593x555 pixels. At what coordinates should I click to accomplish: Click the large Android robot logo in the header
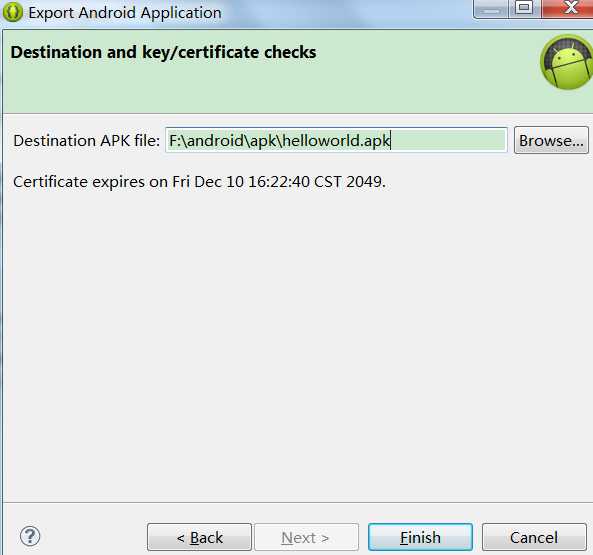tap(567, 62)
